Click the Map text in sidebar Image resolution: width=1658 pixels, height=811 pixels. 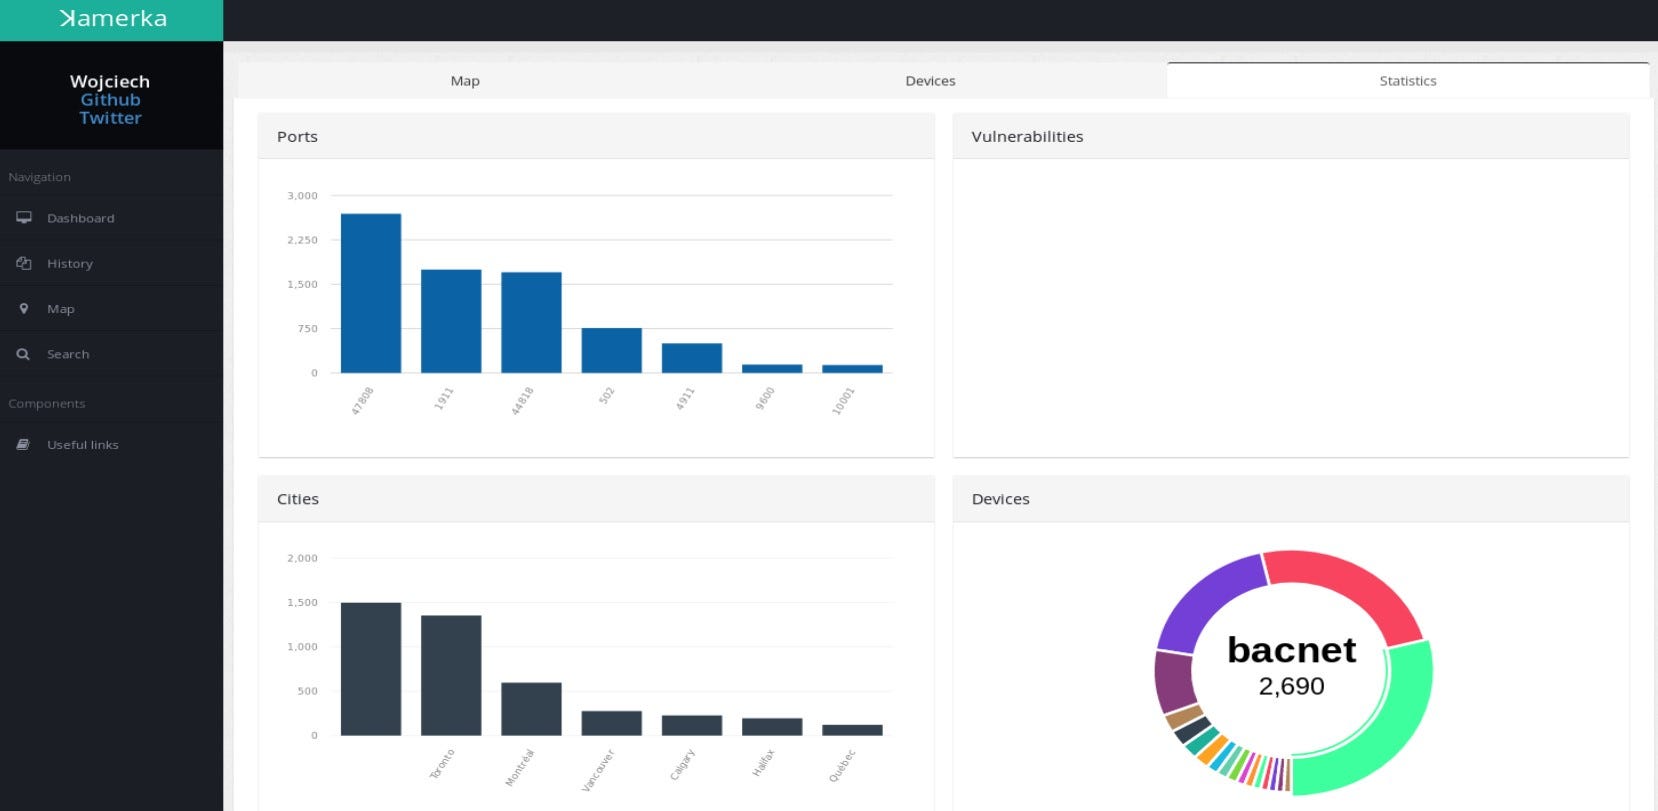[x=61, y=309]
